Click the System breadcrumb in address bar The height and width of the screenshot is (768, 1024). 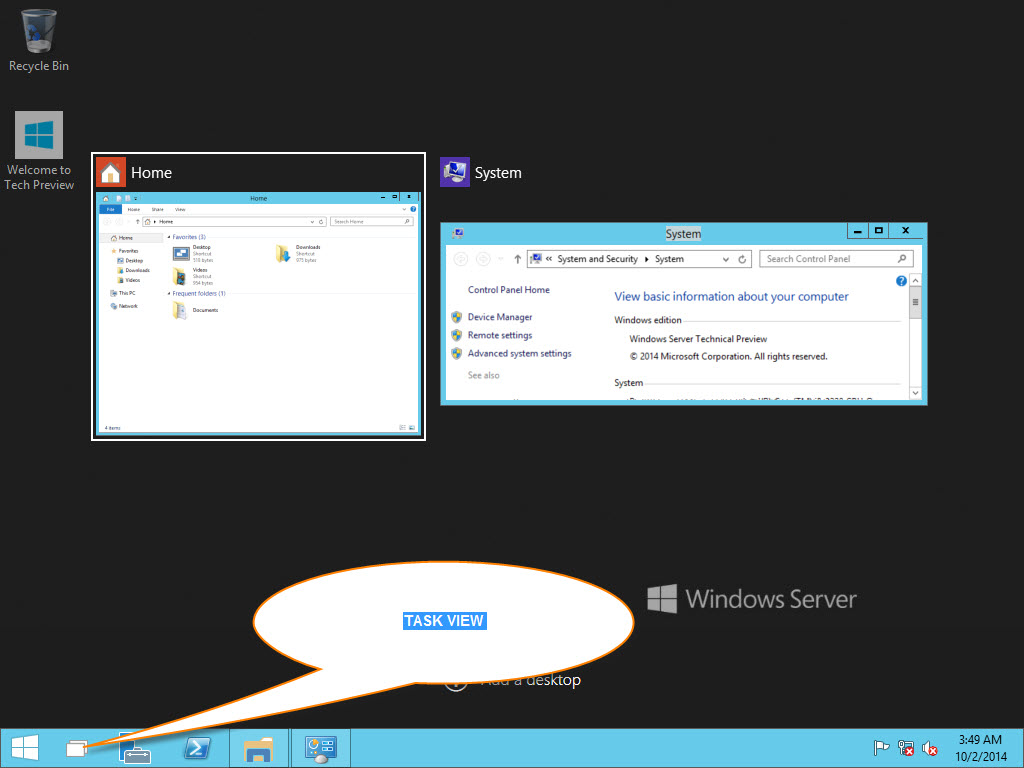[669, 259]
